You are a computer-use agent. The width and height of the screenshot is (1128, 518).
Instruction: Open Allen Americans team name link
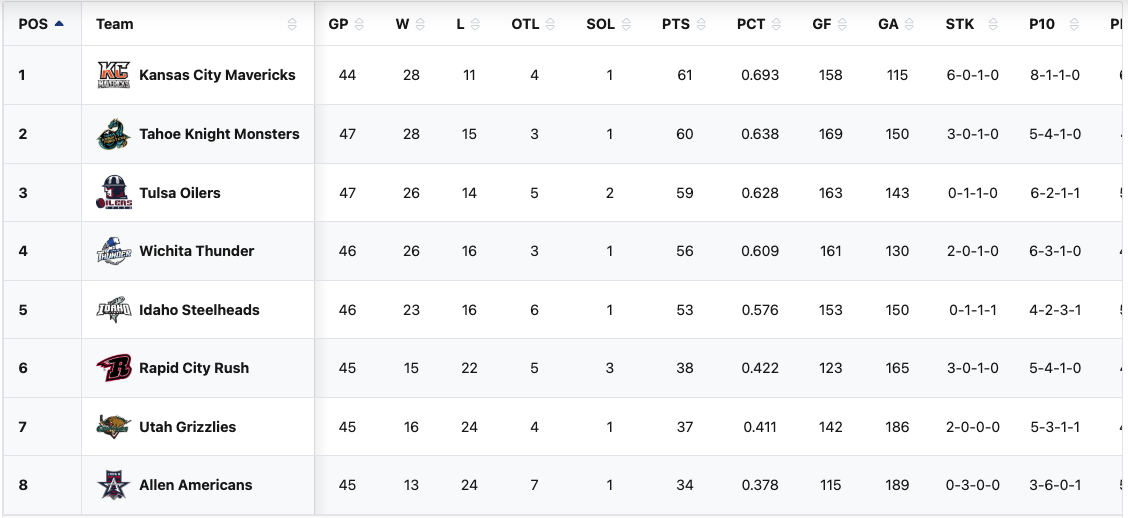click(x=195, y=485)
